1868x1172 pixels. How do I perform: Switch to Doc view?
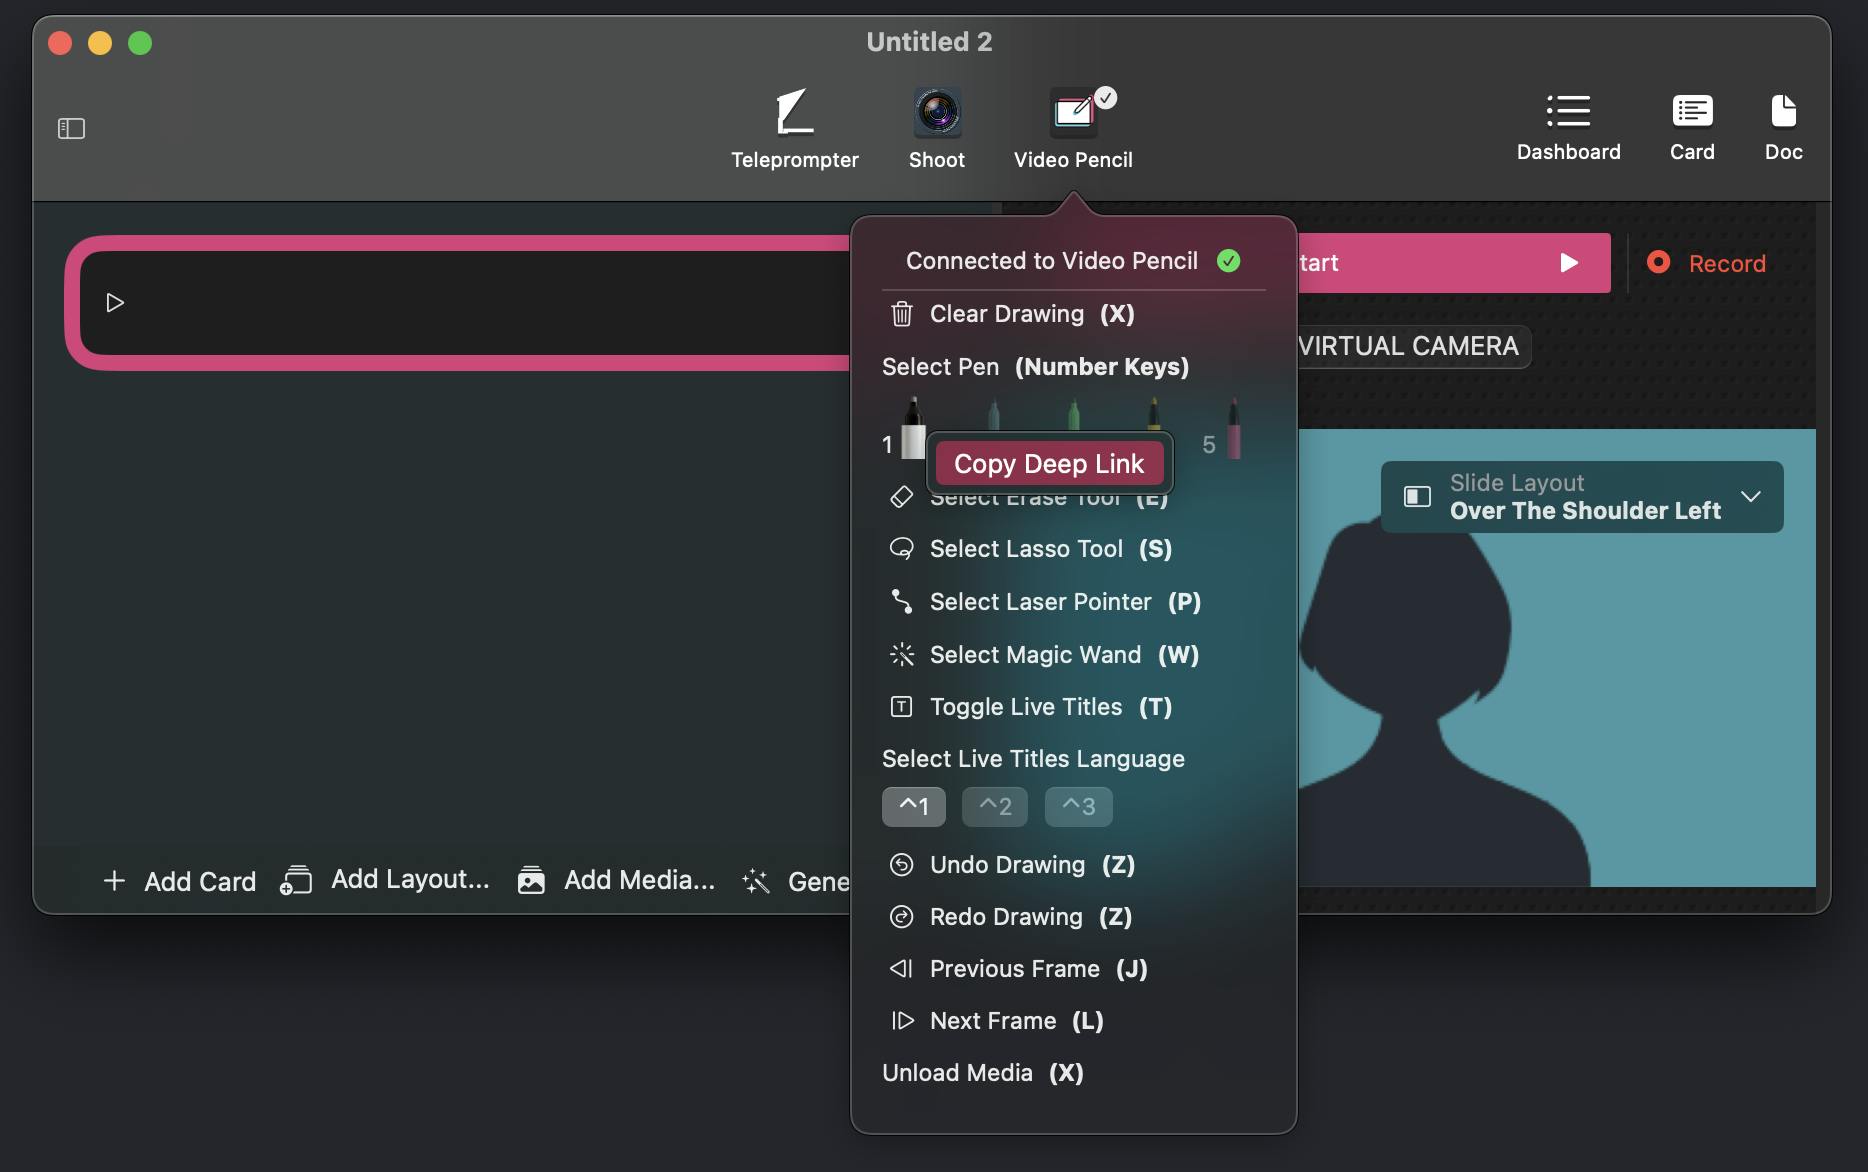1783,127
